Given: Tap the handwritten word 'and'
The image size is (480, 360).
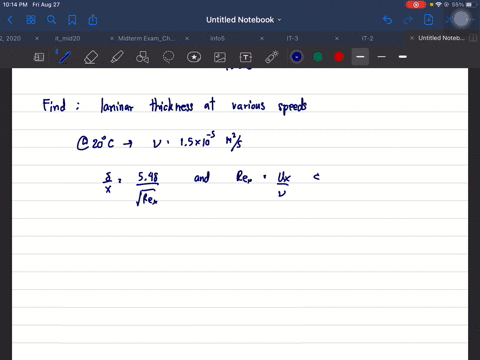Looking at the screenshot, I should coord(202,177).
